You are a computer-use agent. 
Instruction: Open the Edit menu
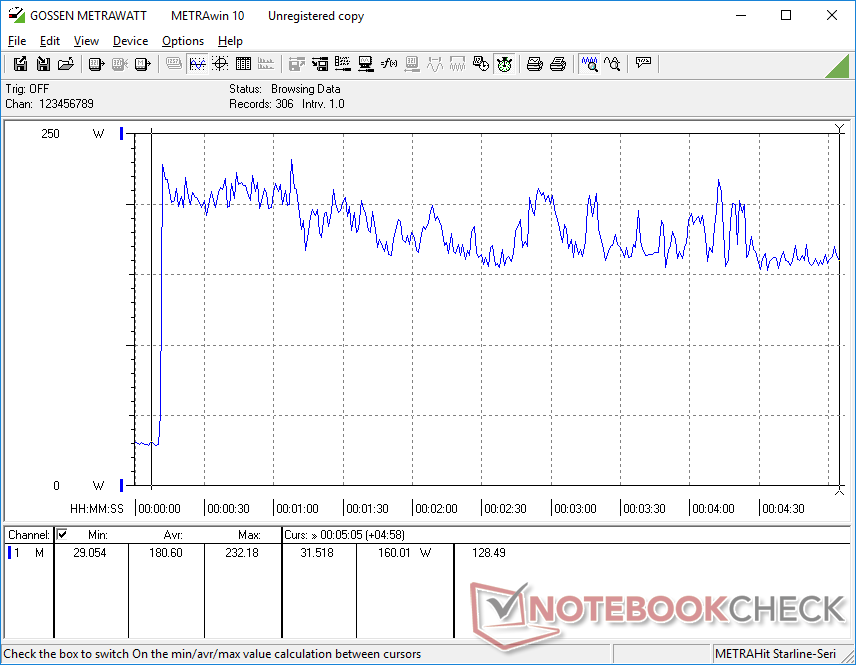click(50, 41)
